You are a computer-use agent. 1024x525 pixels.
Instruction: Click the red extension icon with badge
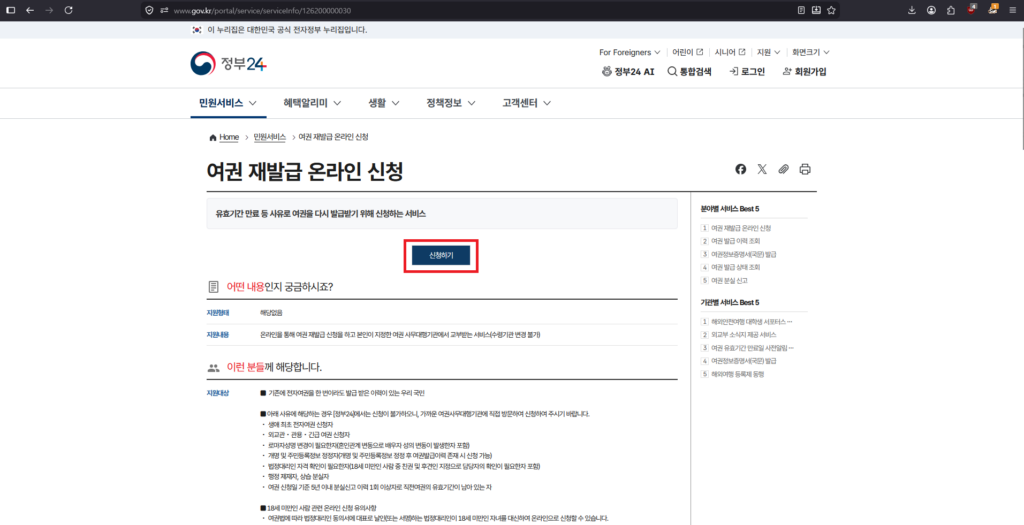pyautogui.click(x=972, y=9)
